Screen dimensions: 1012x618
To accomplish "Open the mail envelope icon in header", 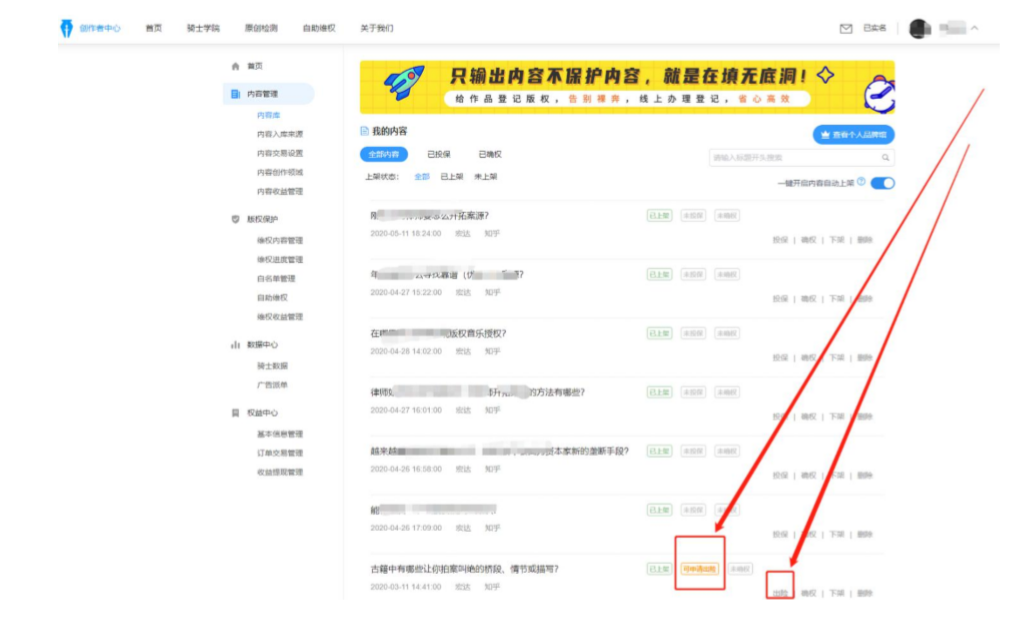I will point(846,28).
